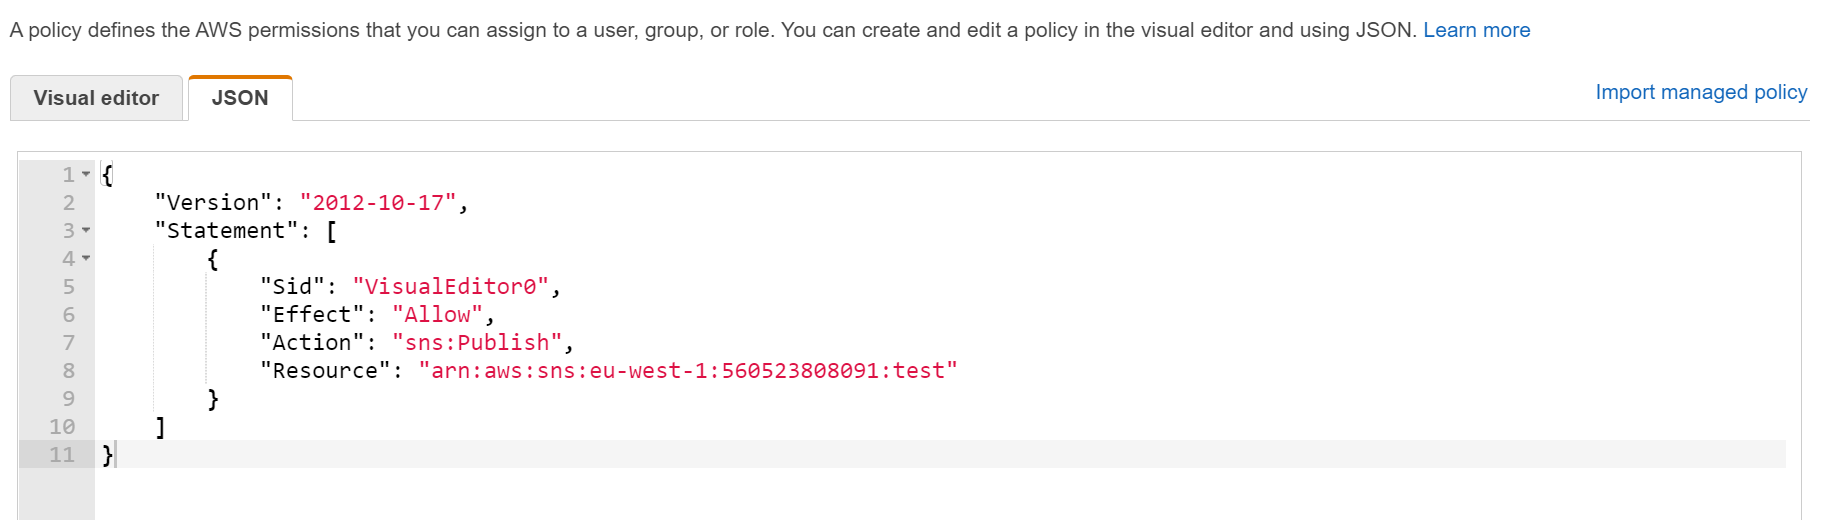This screenshot has width=1835, height=520.
Task: Click line number 2 in the gutter
Action: 68,203
